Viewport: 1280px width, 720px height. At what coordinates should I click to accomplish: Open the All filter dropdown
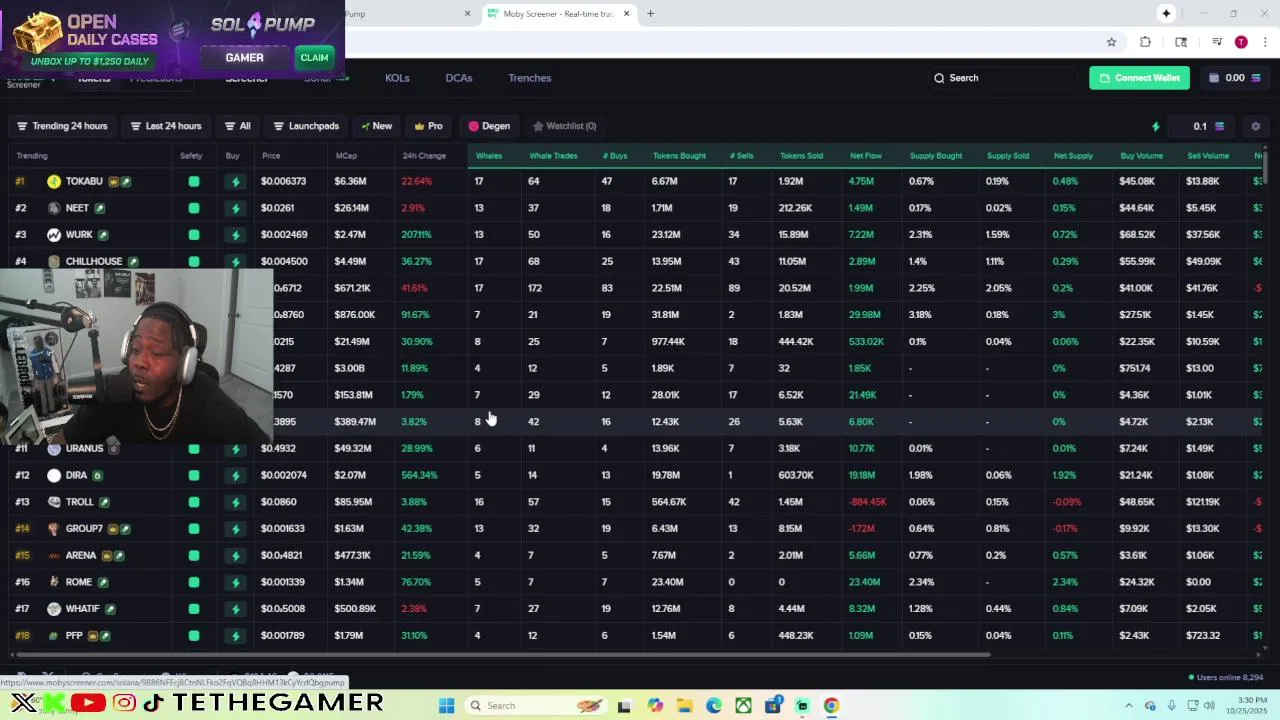click(x=238, y=126)
